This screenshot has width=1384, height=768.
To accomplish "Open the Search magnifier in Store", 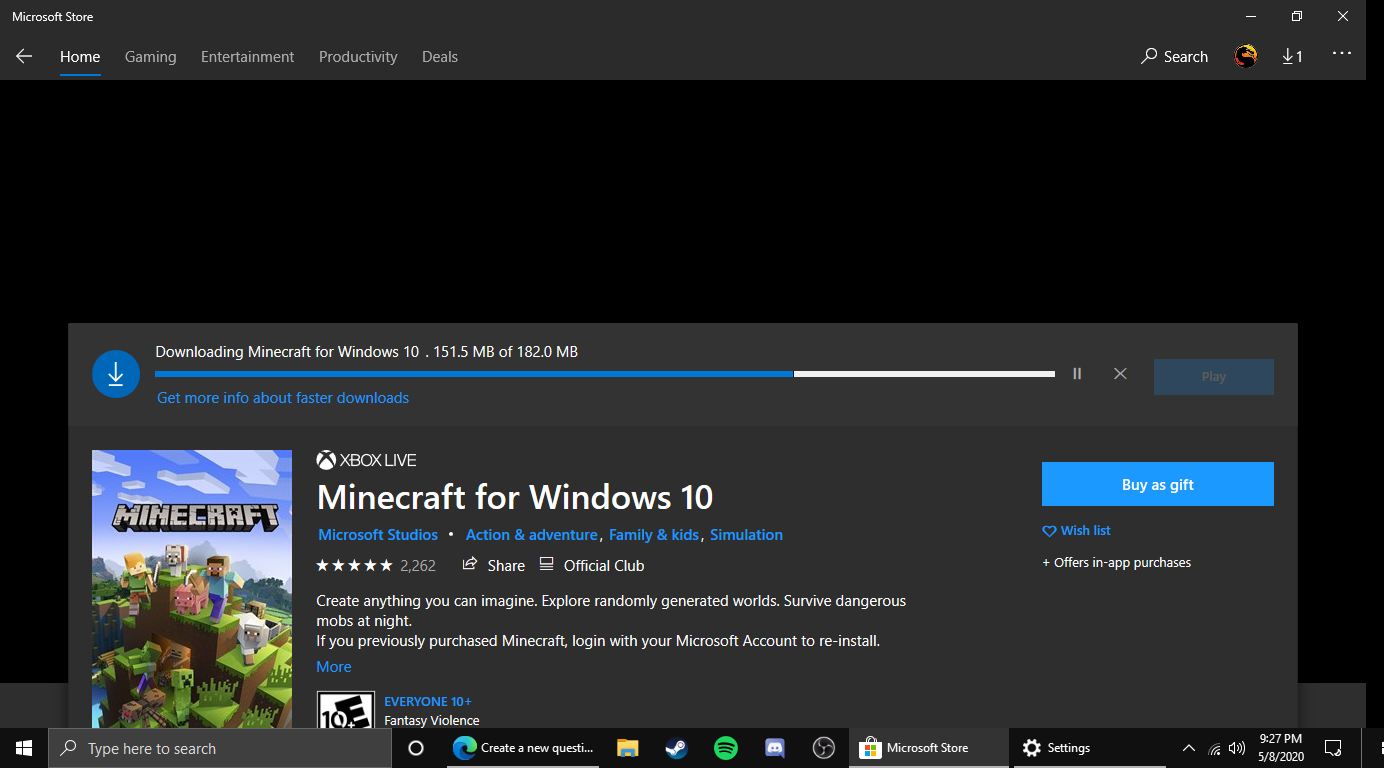I will pyautogui.click(x=1174, y=57).
